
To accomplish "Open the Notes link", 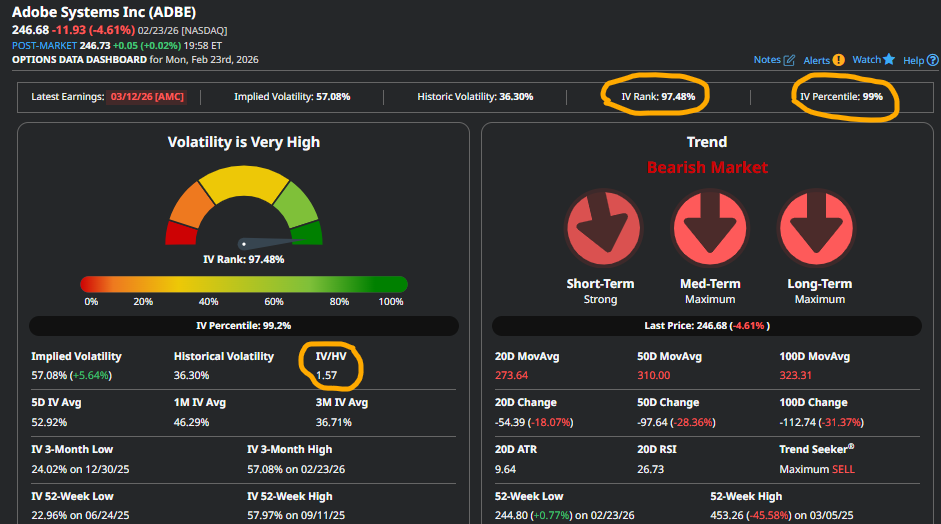I will click(x=767, y=59).
